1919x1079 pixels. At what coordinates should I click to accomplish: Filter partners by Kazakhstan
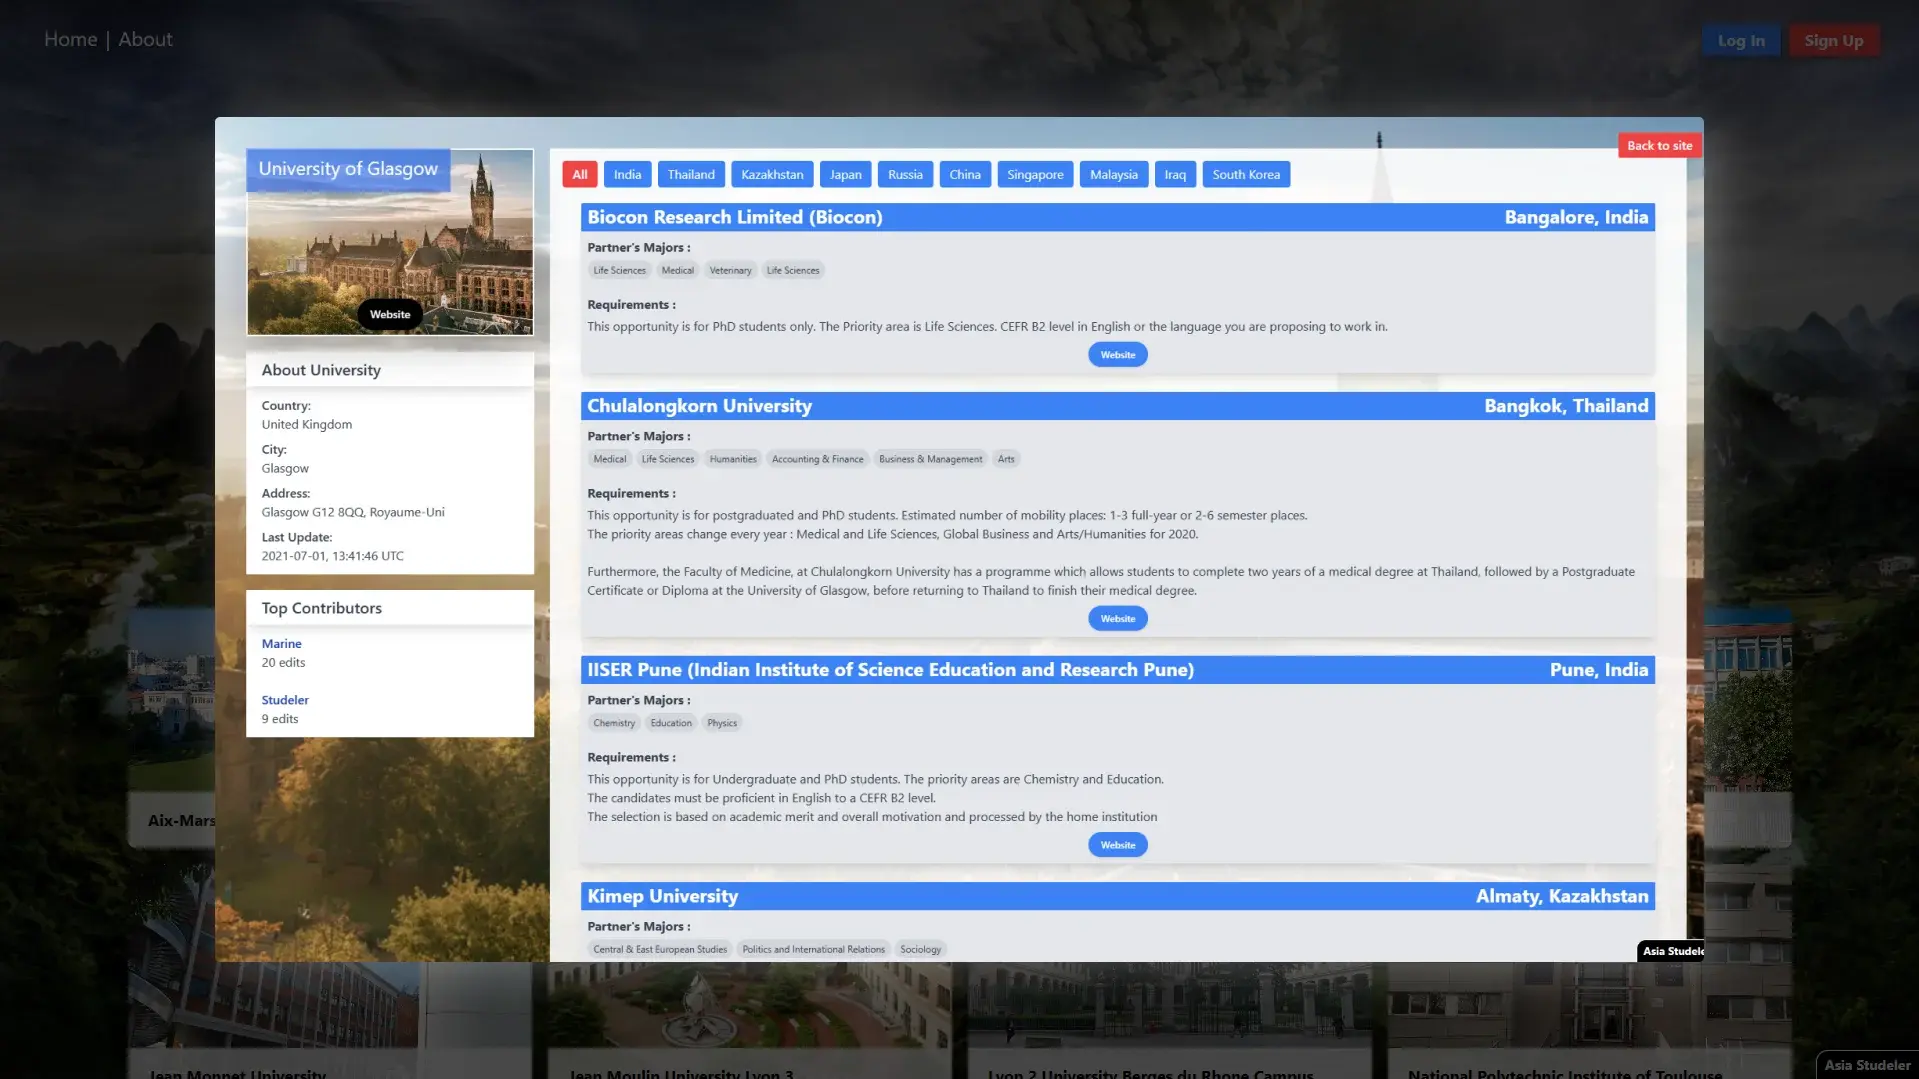click(772, 174)
